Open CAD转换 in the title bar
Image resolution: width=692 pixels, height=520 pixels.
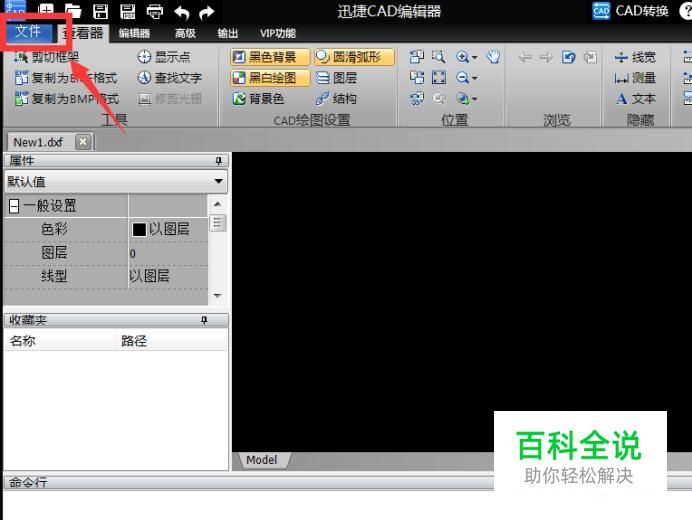[x=630, y=11]
